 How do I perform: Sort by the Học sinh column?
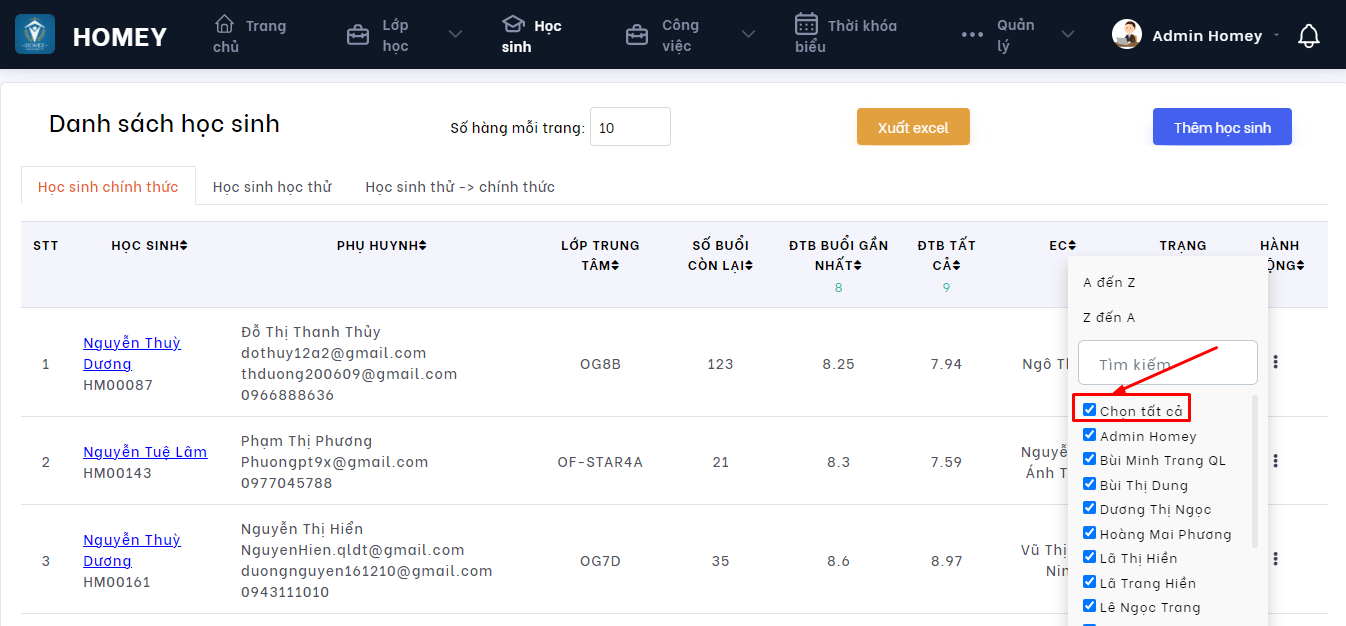(149, 246)
